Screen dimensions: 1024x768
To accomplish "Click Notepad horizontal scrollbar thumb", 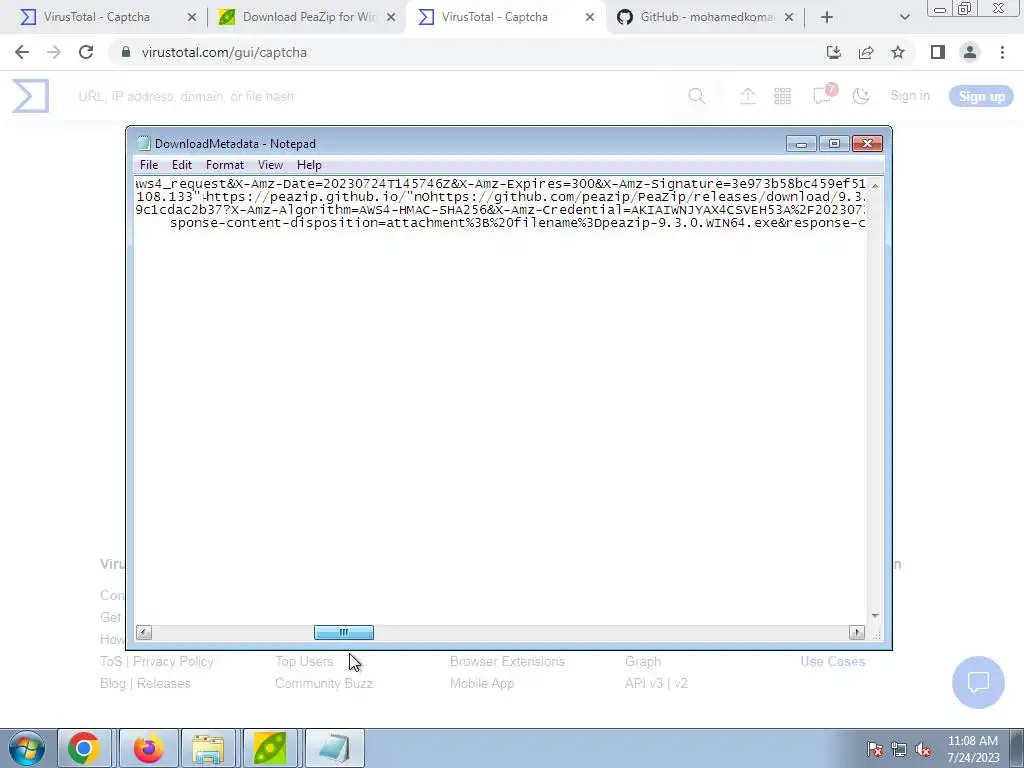I will point(344,632).
